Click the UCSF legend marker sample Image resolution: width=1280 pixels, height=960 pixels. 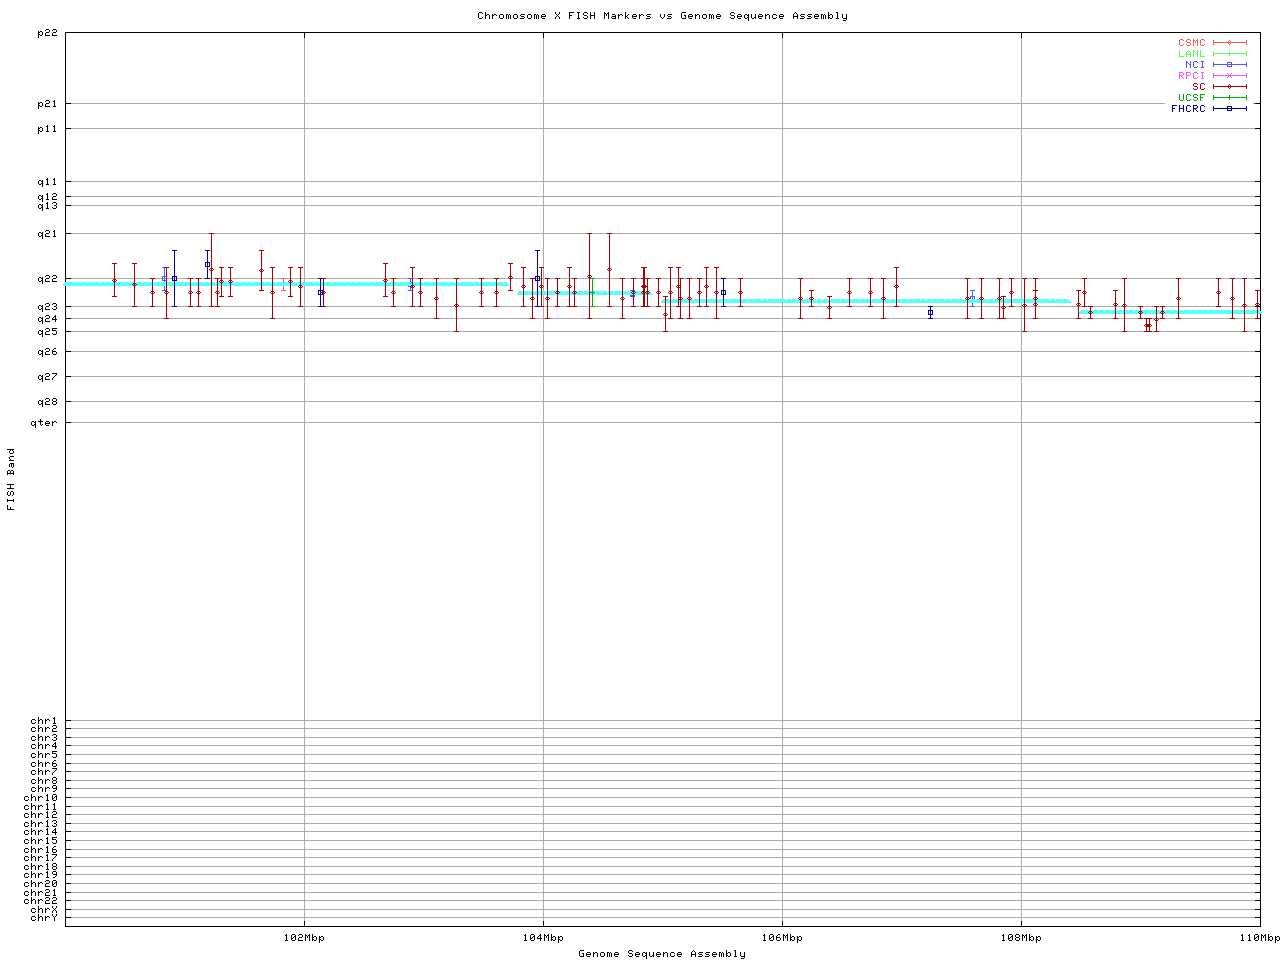click(1229, 98)
